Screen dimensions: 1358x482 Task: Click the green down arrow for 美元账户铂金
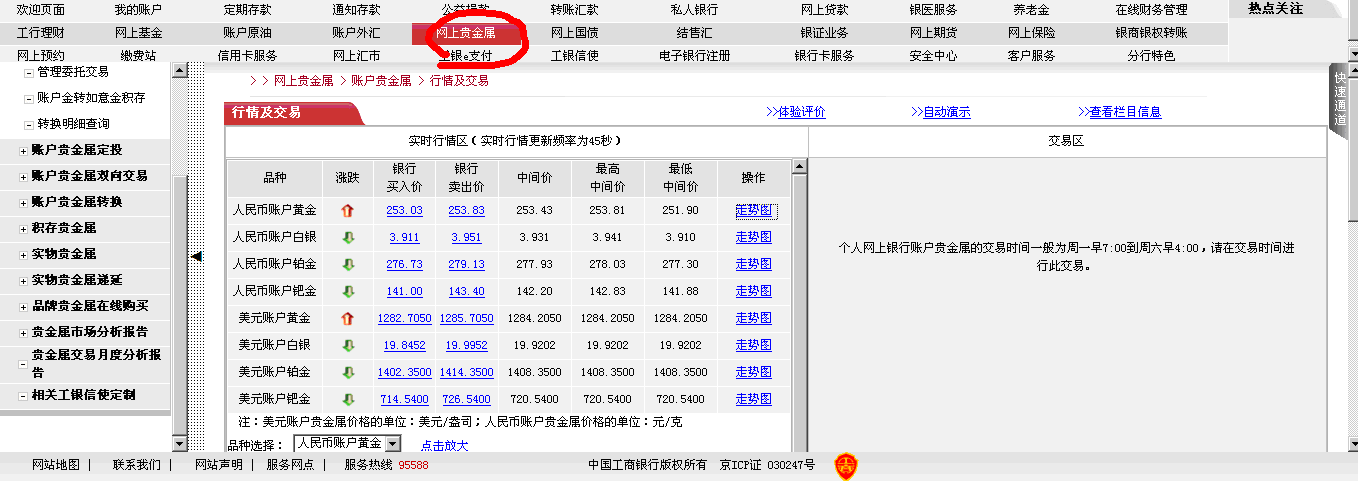(348, 373)
